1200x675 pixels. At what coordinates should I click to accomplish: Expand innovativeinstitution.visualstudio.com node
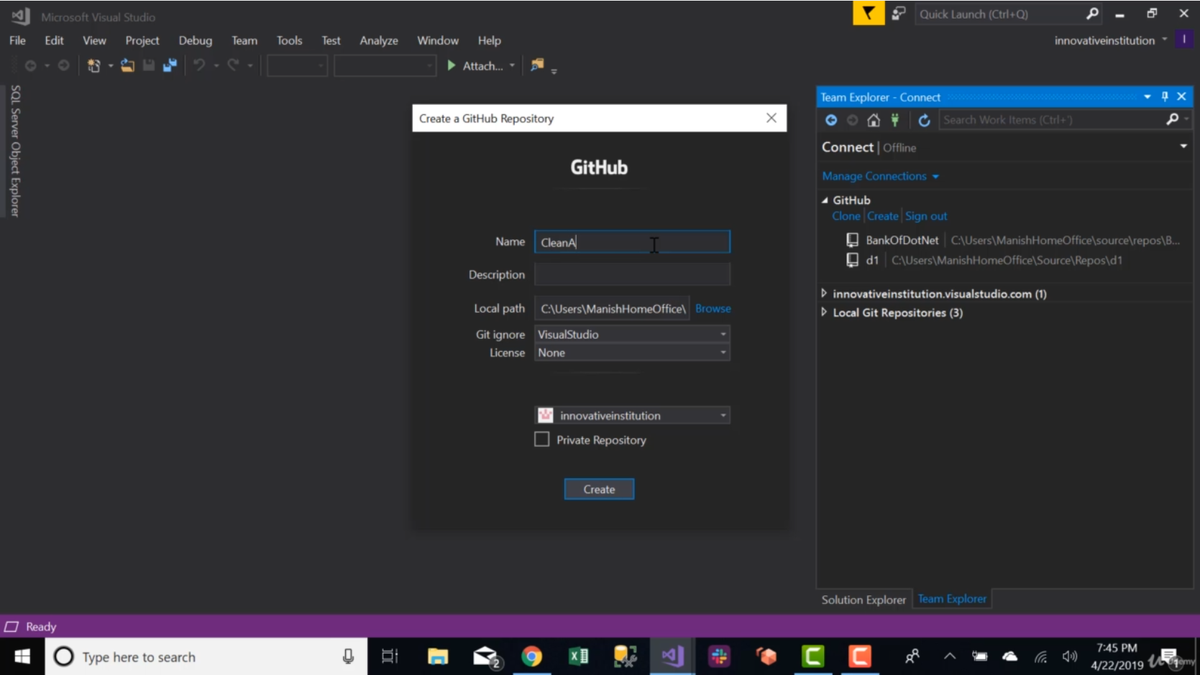point(825,294)
